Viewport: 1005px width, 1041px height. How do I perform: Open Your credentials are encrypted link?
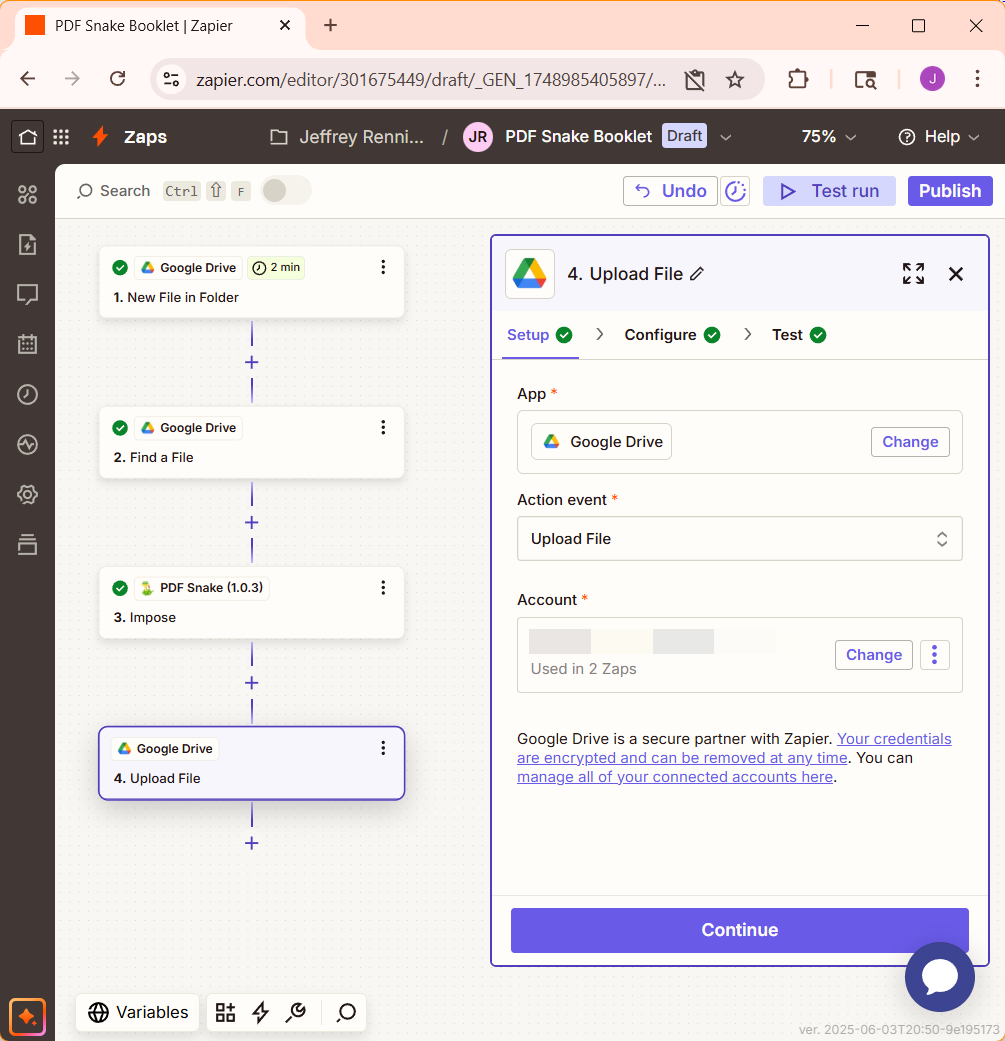tap(734, 748)
